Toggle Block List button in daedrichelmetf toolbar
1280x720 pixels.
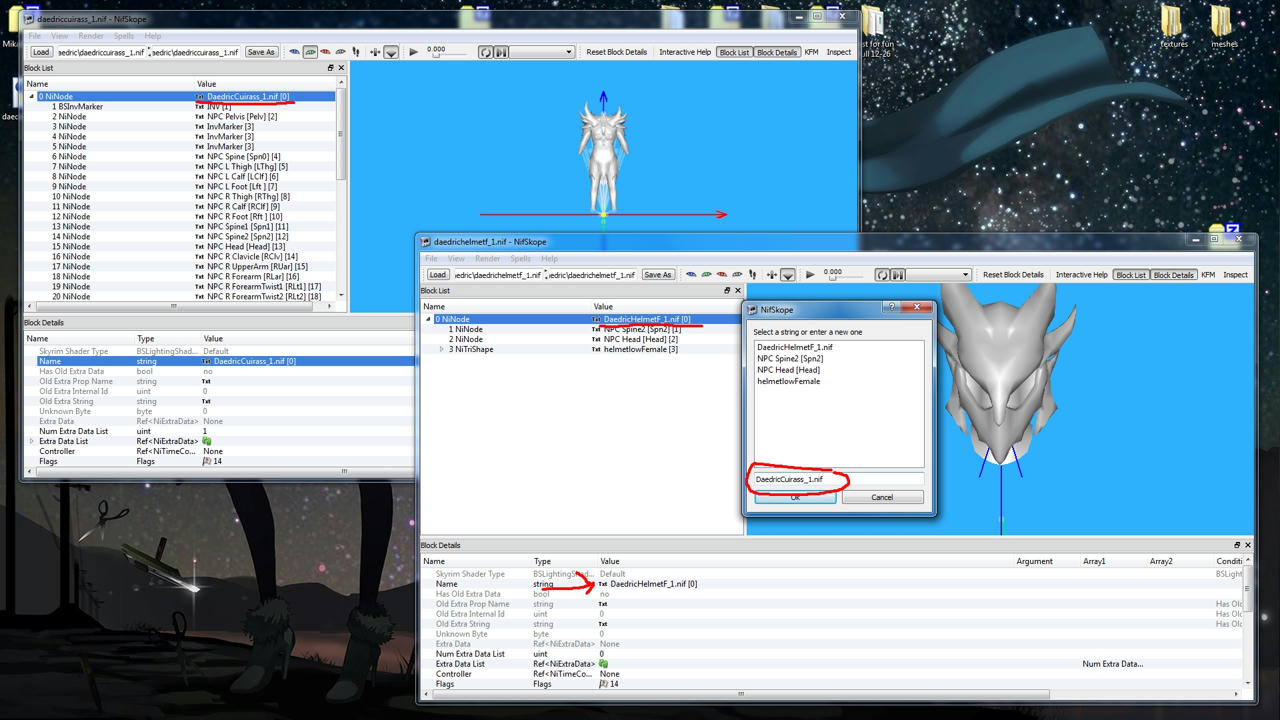pos(1131,275)
